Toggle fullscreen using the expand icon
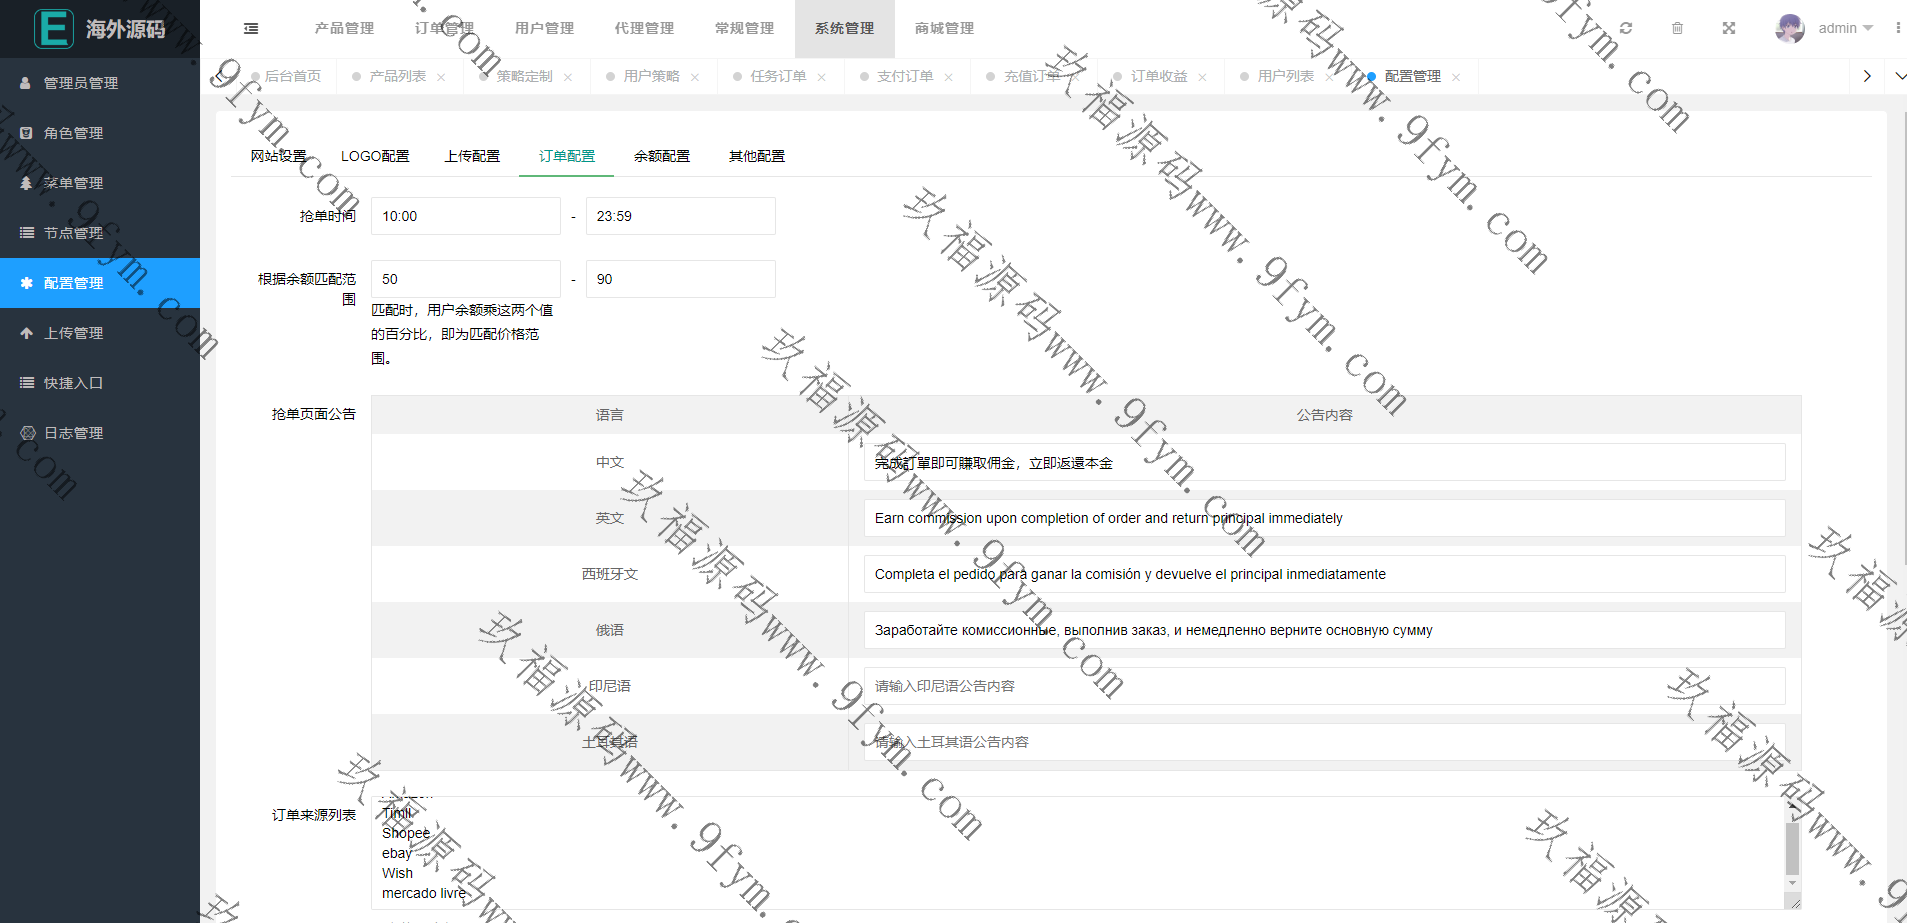This screenshot has height=923, width=1907. coord(1729,29)
